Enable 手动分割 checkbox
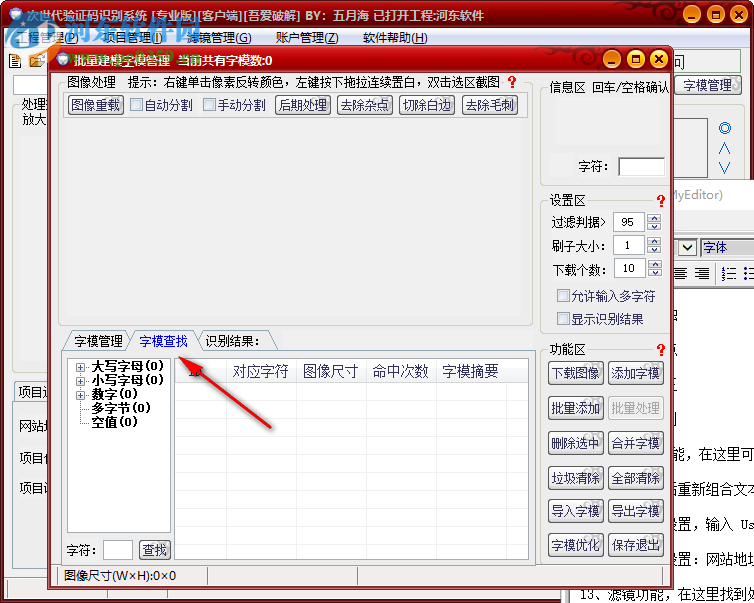The width and height of the screenshot is (754, 603). point(209,105)
